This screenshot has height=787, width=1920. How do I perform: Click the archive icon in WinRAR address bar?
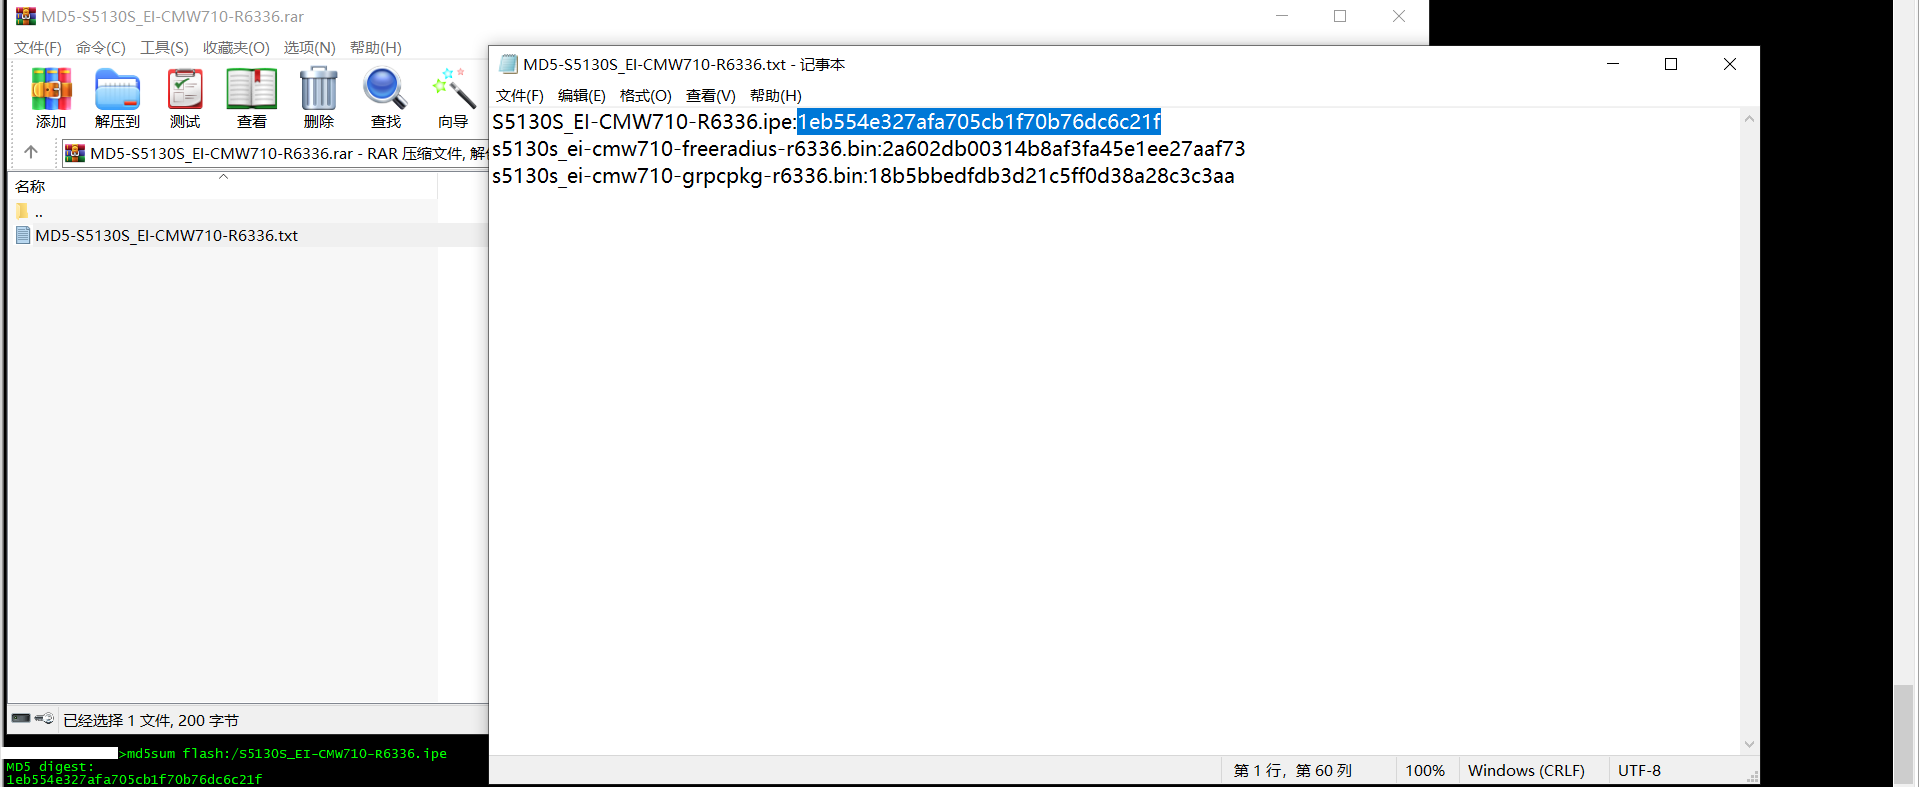point(74,153)
